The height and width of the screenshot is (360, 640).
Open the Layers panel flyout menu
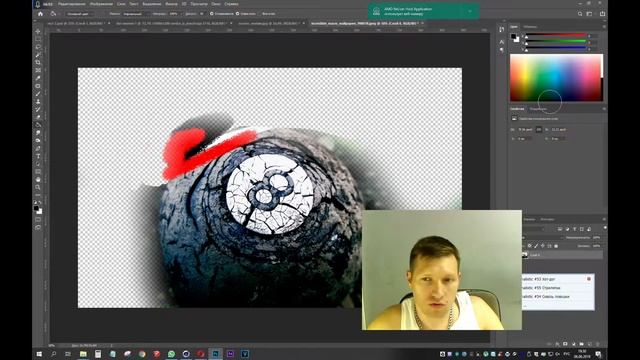[604, 219]
